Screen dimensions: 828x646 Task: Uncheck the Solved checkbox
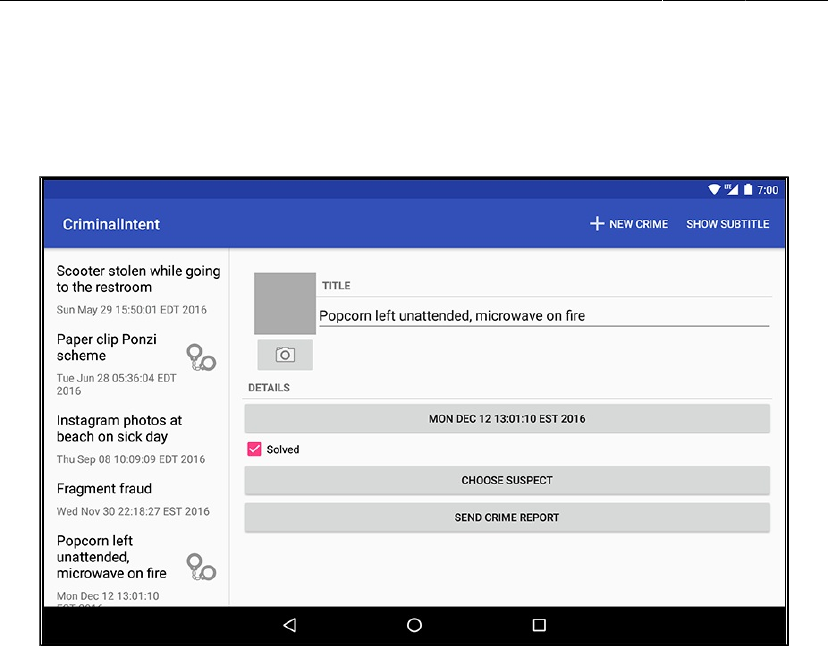255,450
